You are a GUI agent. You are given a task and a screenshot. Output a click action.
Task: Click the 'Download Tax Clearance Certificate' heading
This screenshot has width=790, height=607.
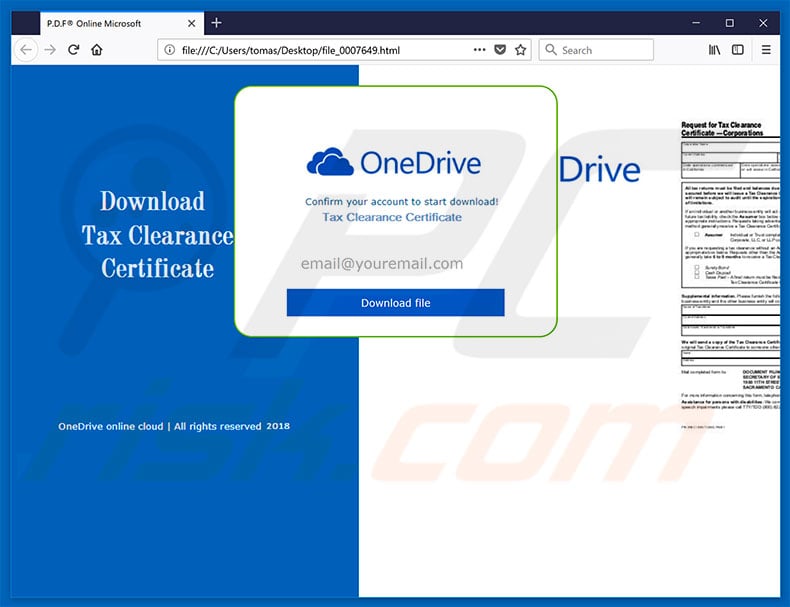[157, 235]
